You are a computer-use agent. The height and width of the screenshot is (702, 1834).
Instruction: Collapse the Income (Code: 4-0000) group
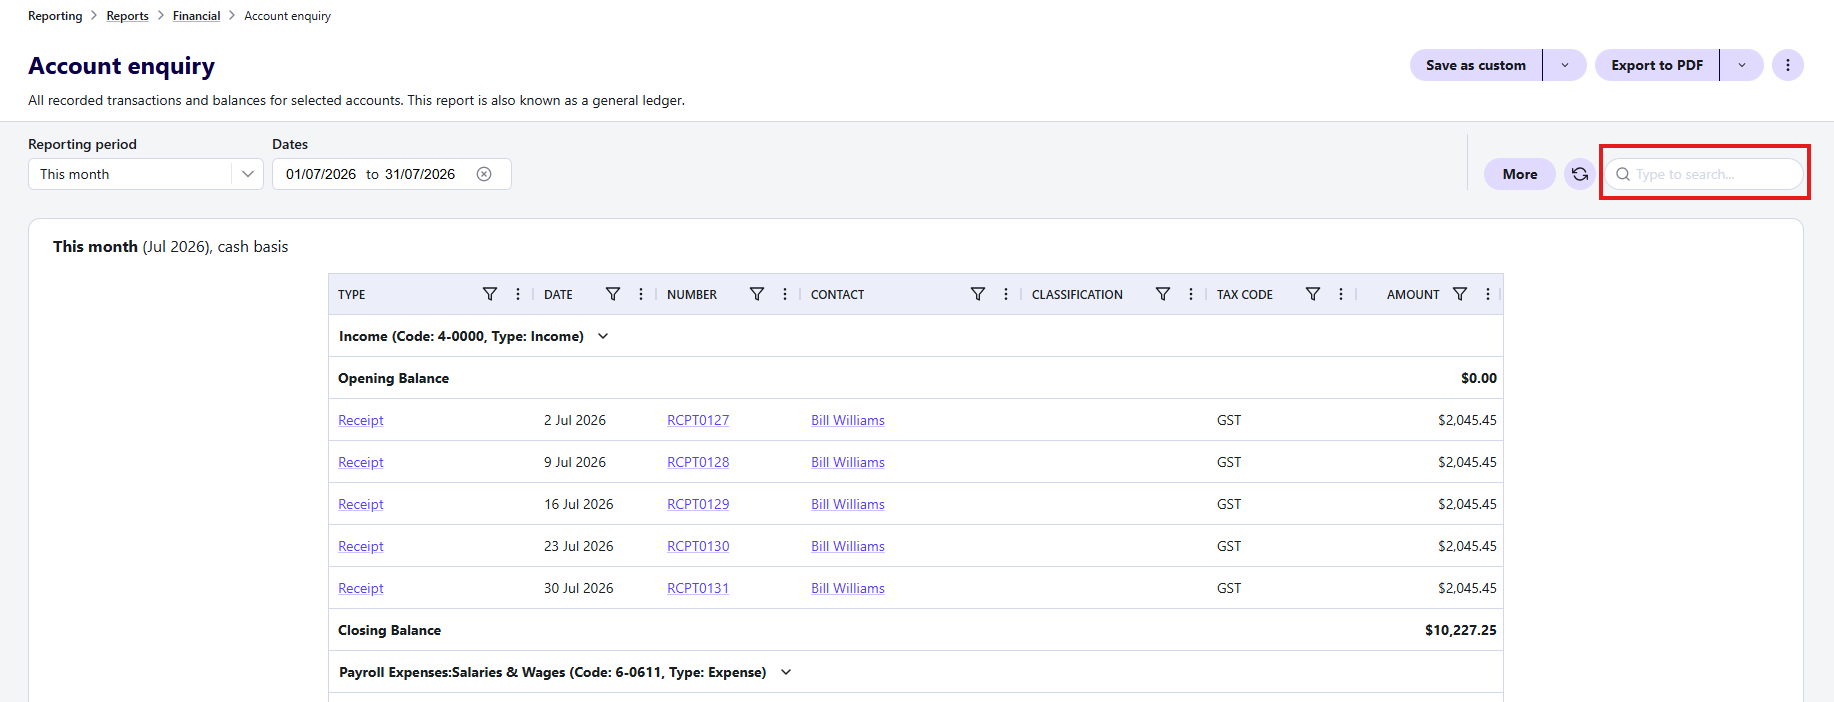point(603,336)
